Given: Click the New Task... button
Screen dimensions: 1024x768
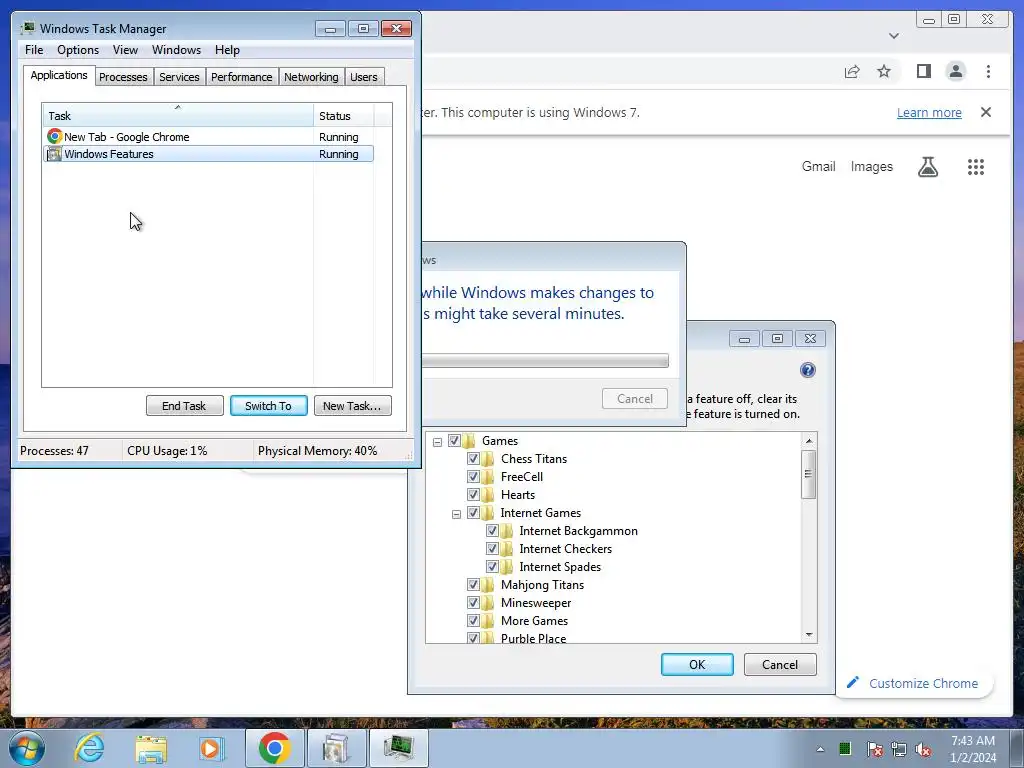Looking at the screenshot, I should (x=352, y=406).
